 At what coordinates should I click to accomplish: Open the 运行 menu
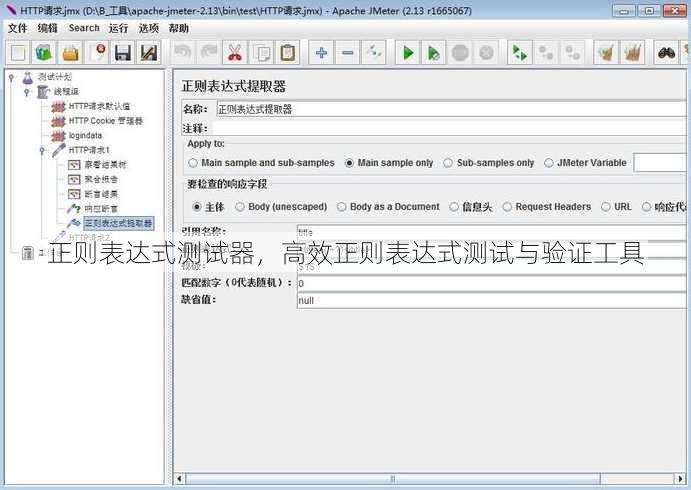(119, 28)
